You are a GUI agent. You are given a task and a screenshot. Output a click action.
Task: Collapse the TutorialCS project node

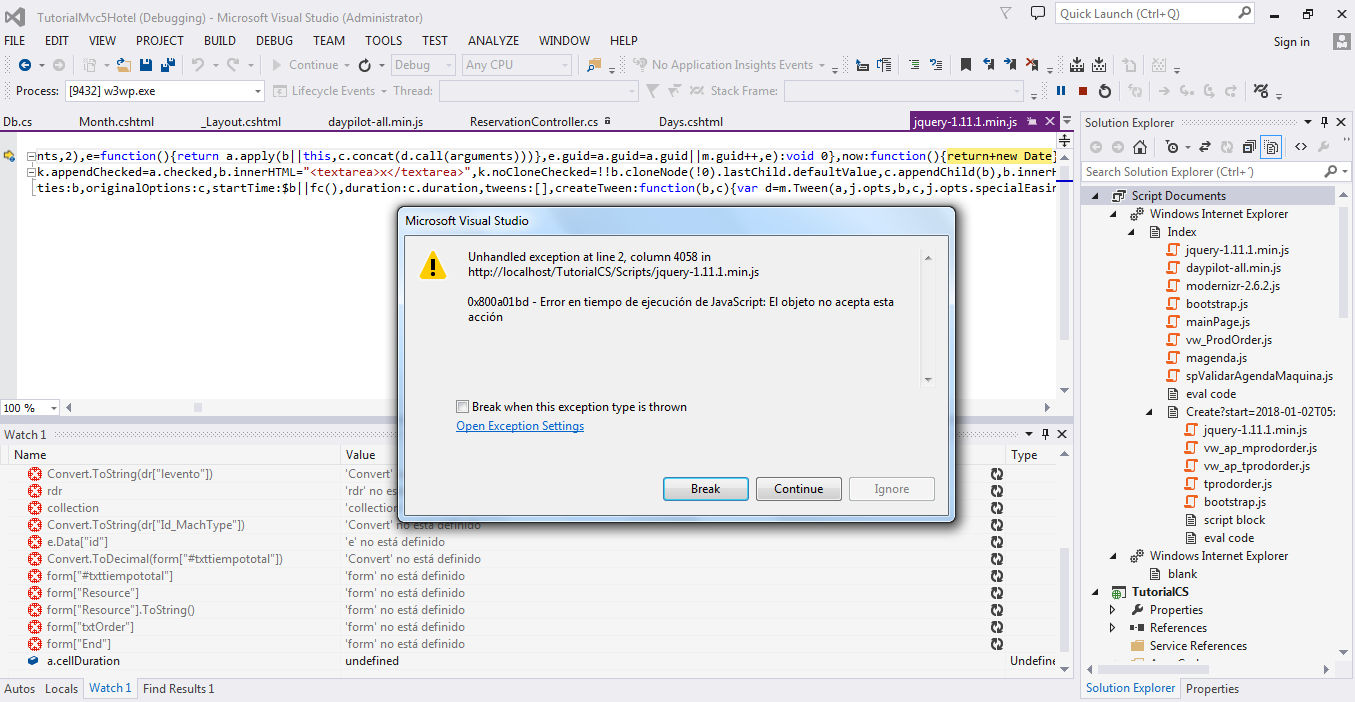point(1095,592)
